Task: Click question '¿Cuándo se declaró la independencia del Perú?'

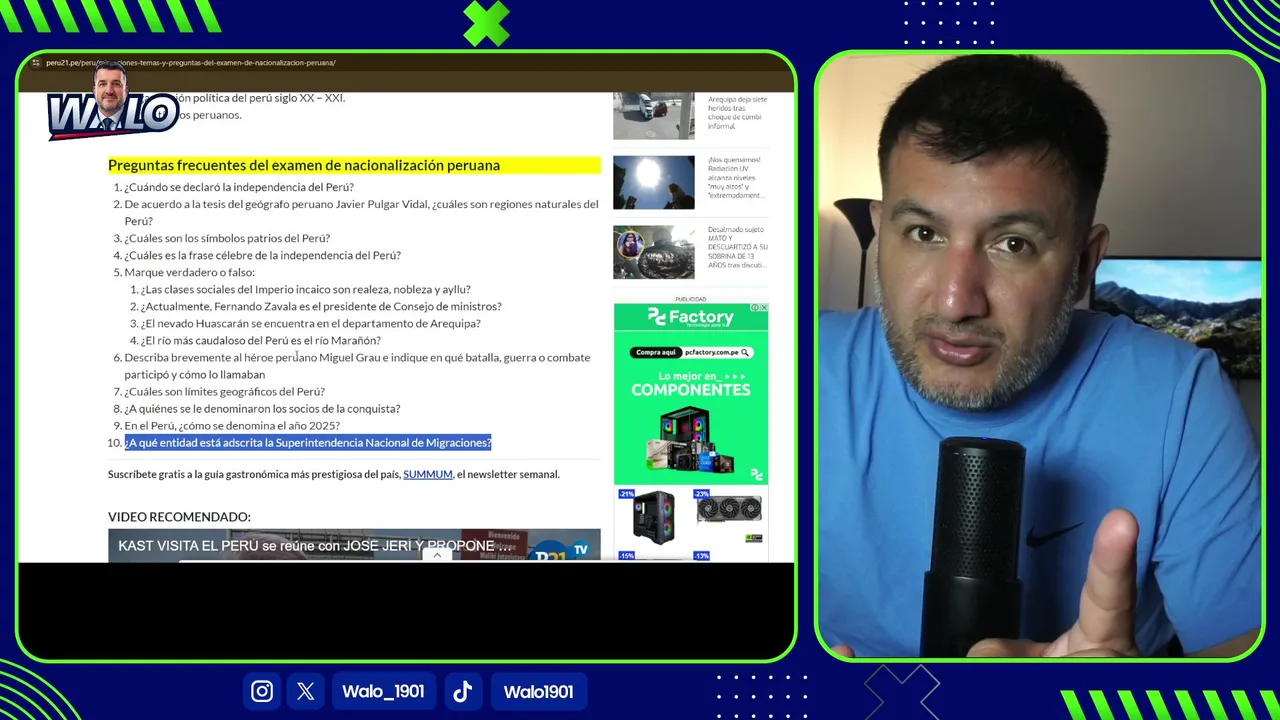Action: [239, 187]
